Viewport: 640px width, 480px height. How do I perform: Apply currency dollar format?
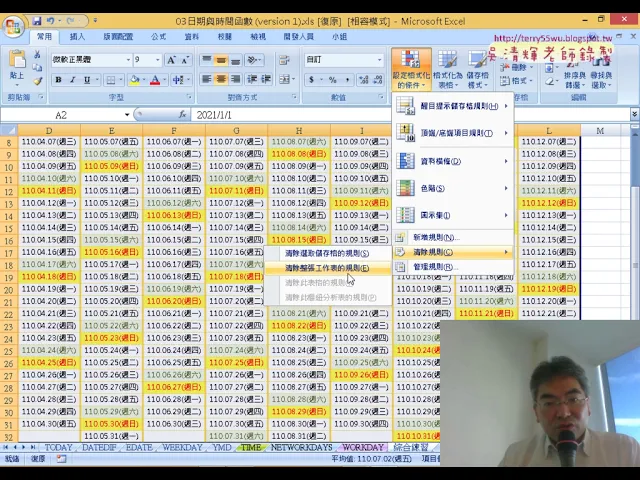311,80
